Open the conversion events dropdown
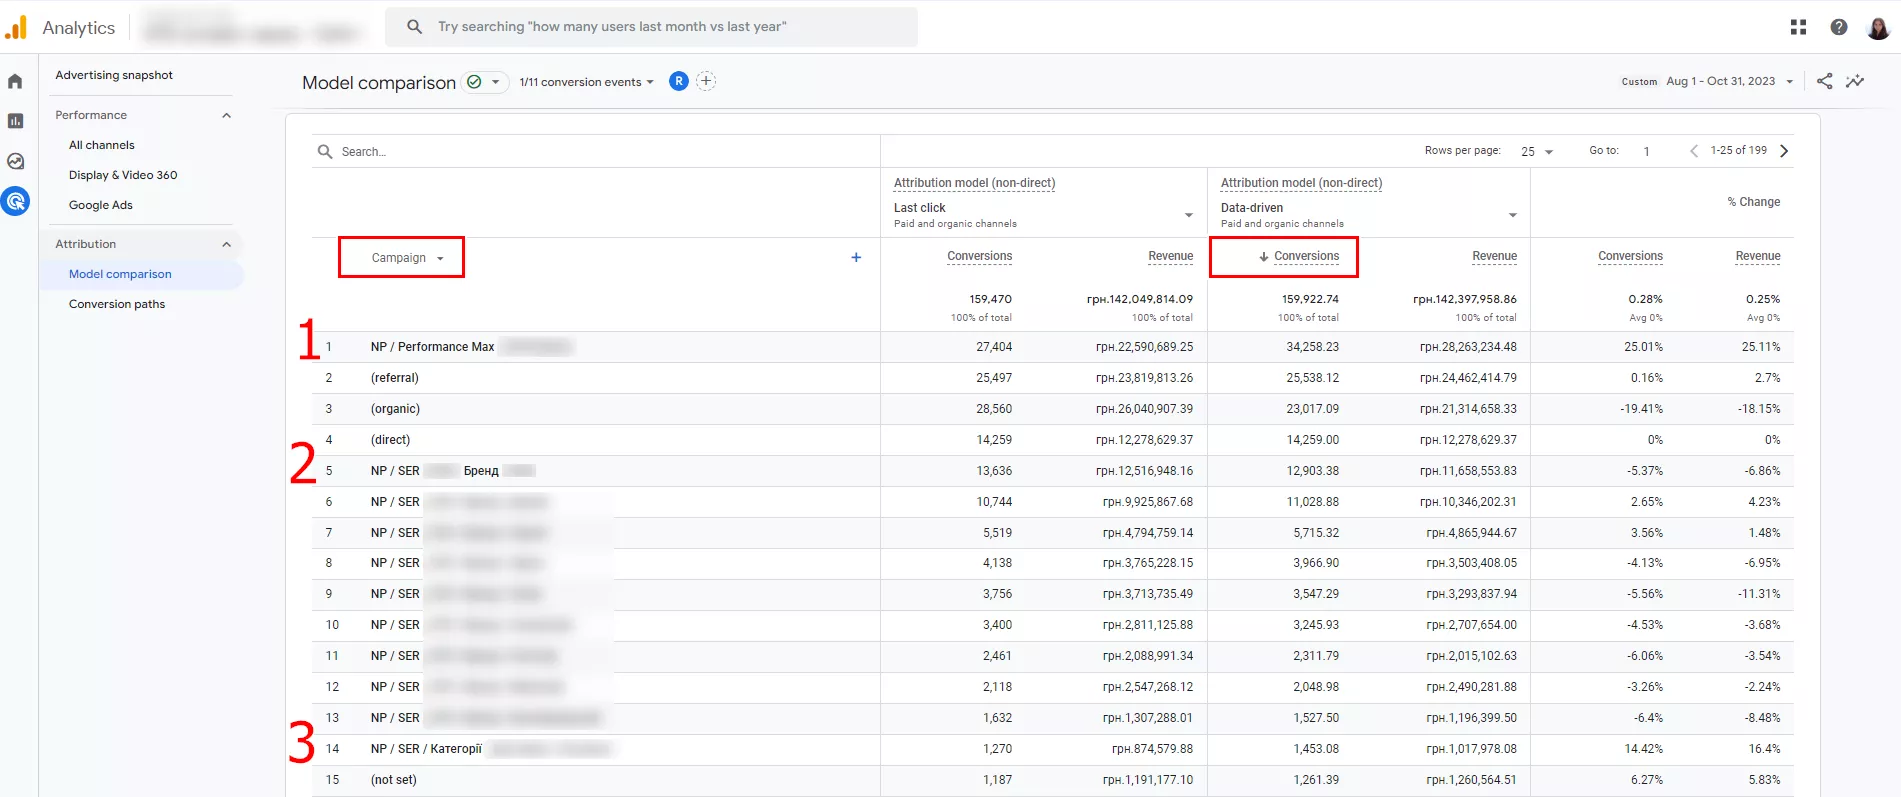The image size is (1901, 797). click(586, 82)
